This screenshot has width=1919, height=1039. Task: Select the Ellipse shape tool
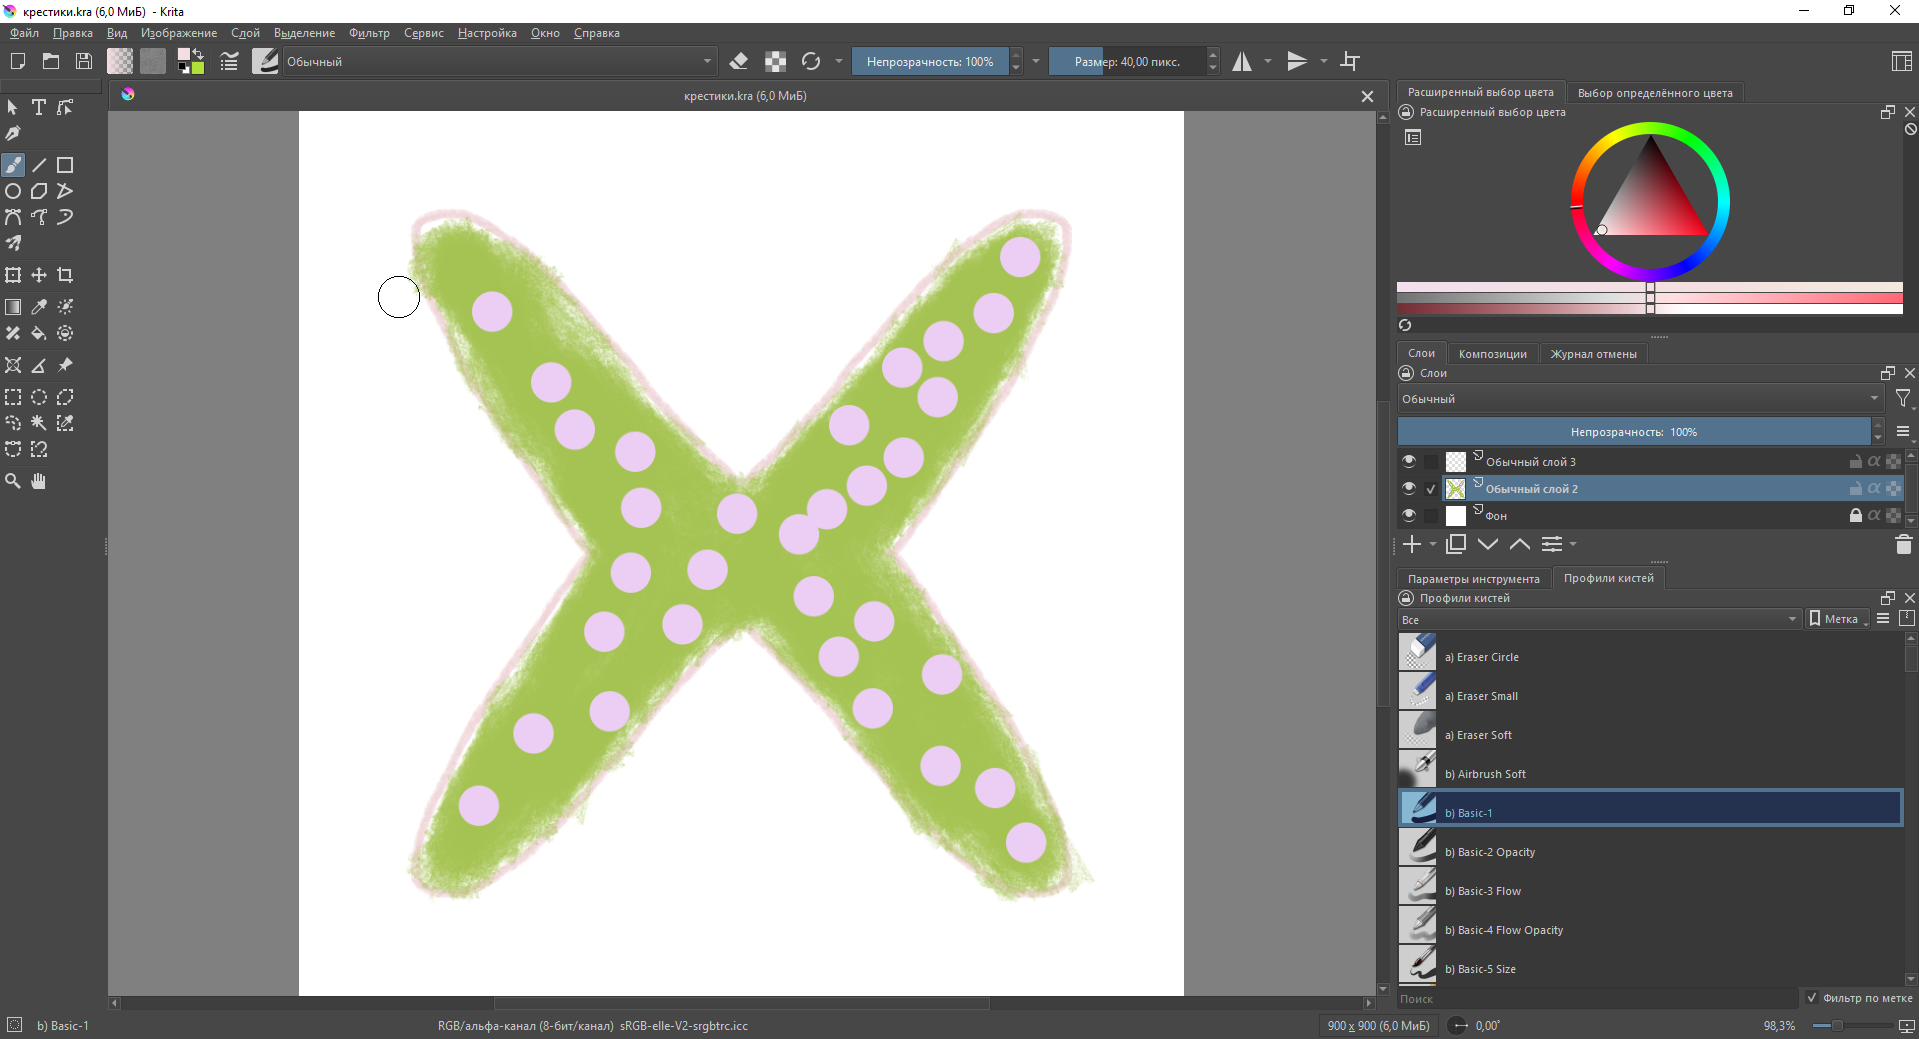13,191
